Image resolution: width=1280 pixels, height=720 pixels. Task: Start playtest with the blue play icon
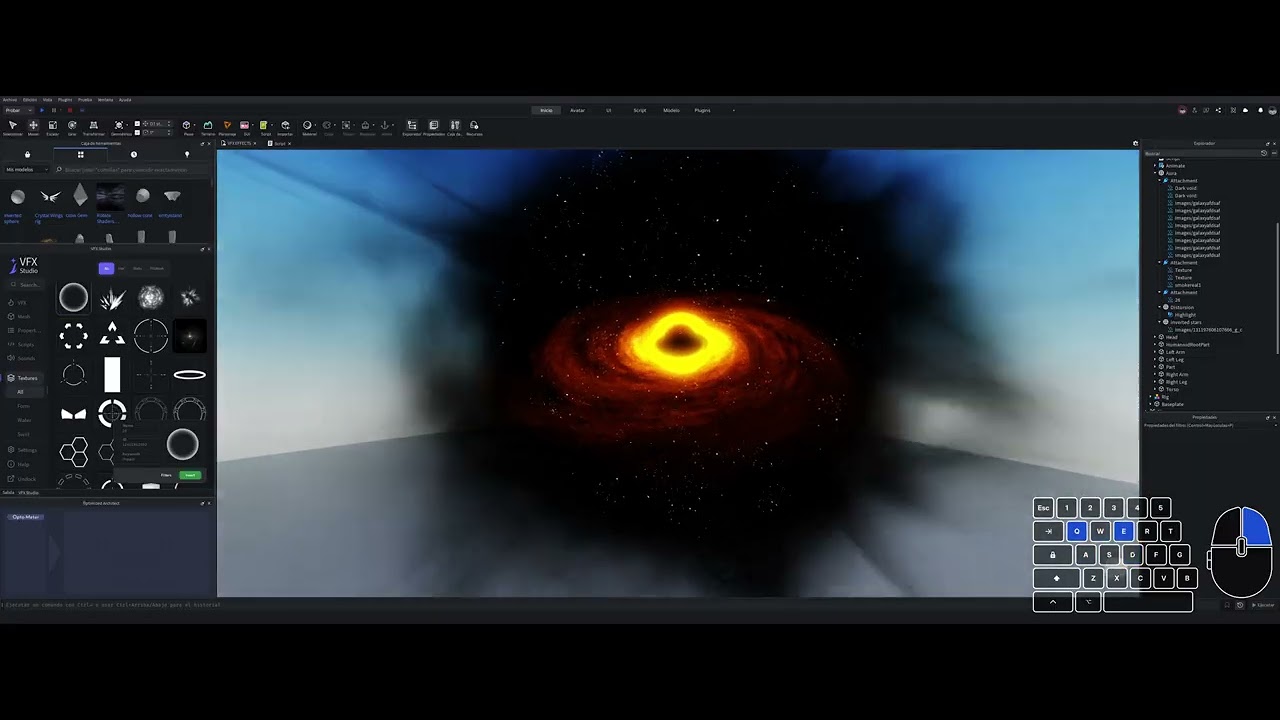[42, 110]
